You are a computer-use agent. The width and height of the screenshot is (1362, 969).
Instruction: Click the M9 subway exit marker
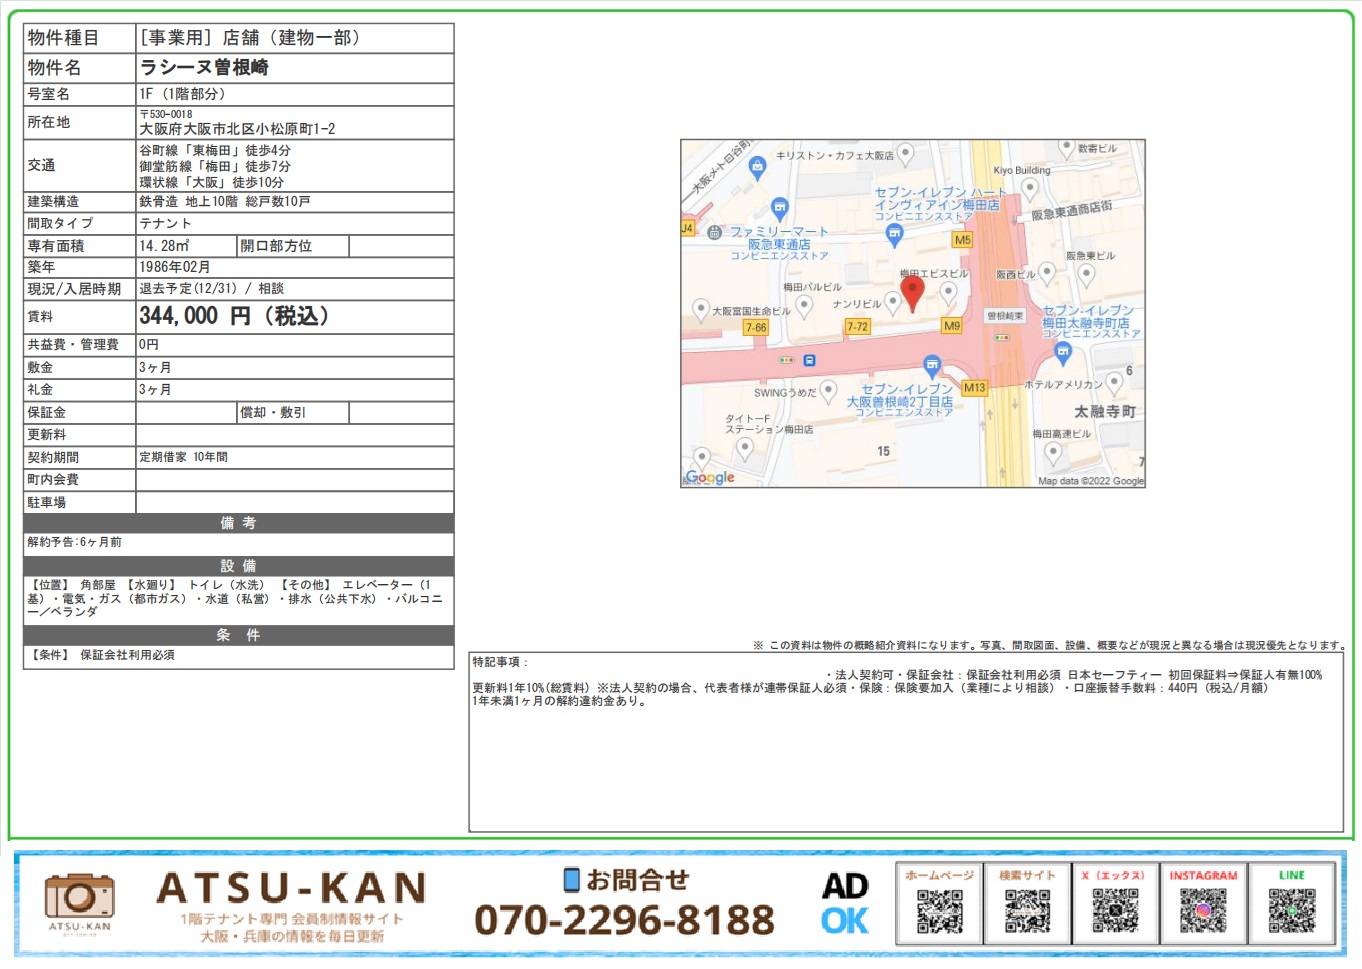coord(952,326)
